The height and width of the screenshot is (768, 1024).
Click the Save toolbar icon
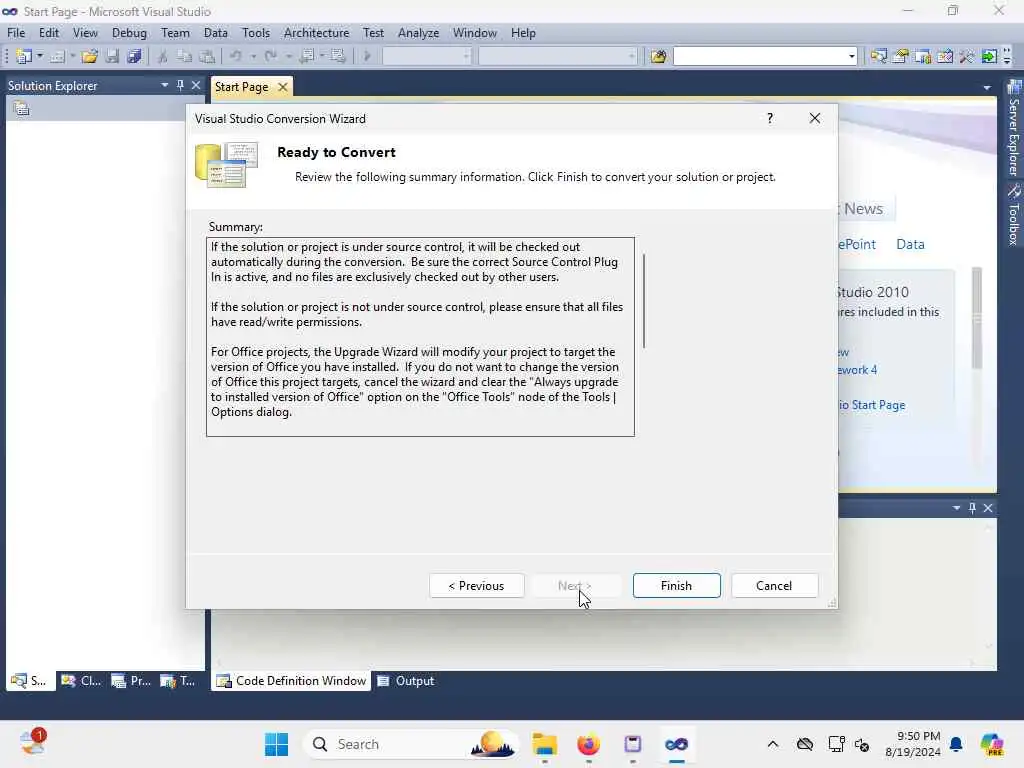coord(112,56)
